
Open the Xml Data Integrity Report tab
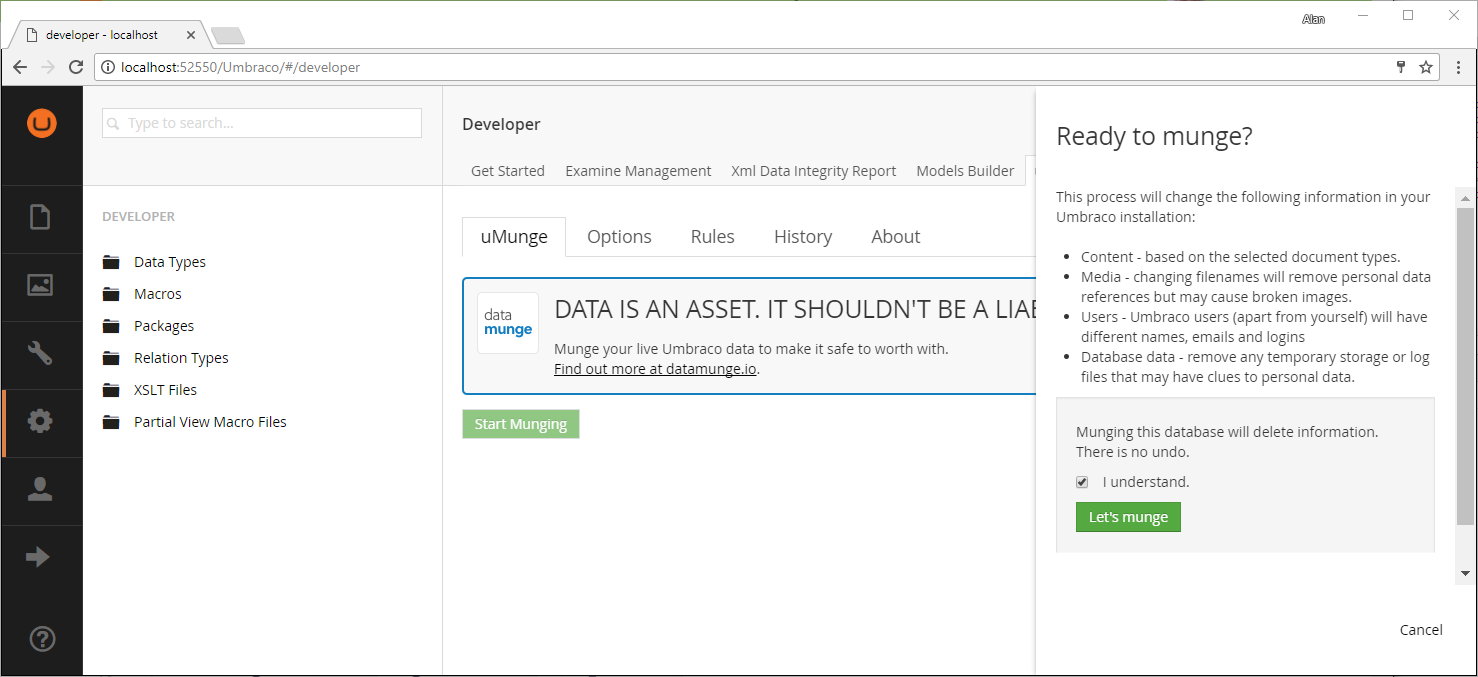click(814, 171)
